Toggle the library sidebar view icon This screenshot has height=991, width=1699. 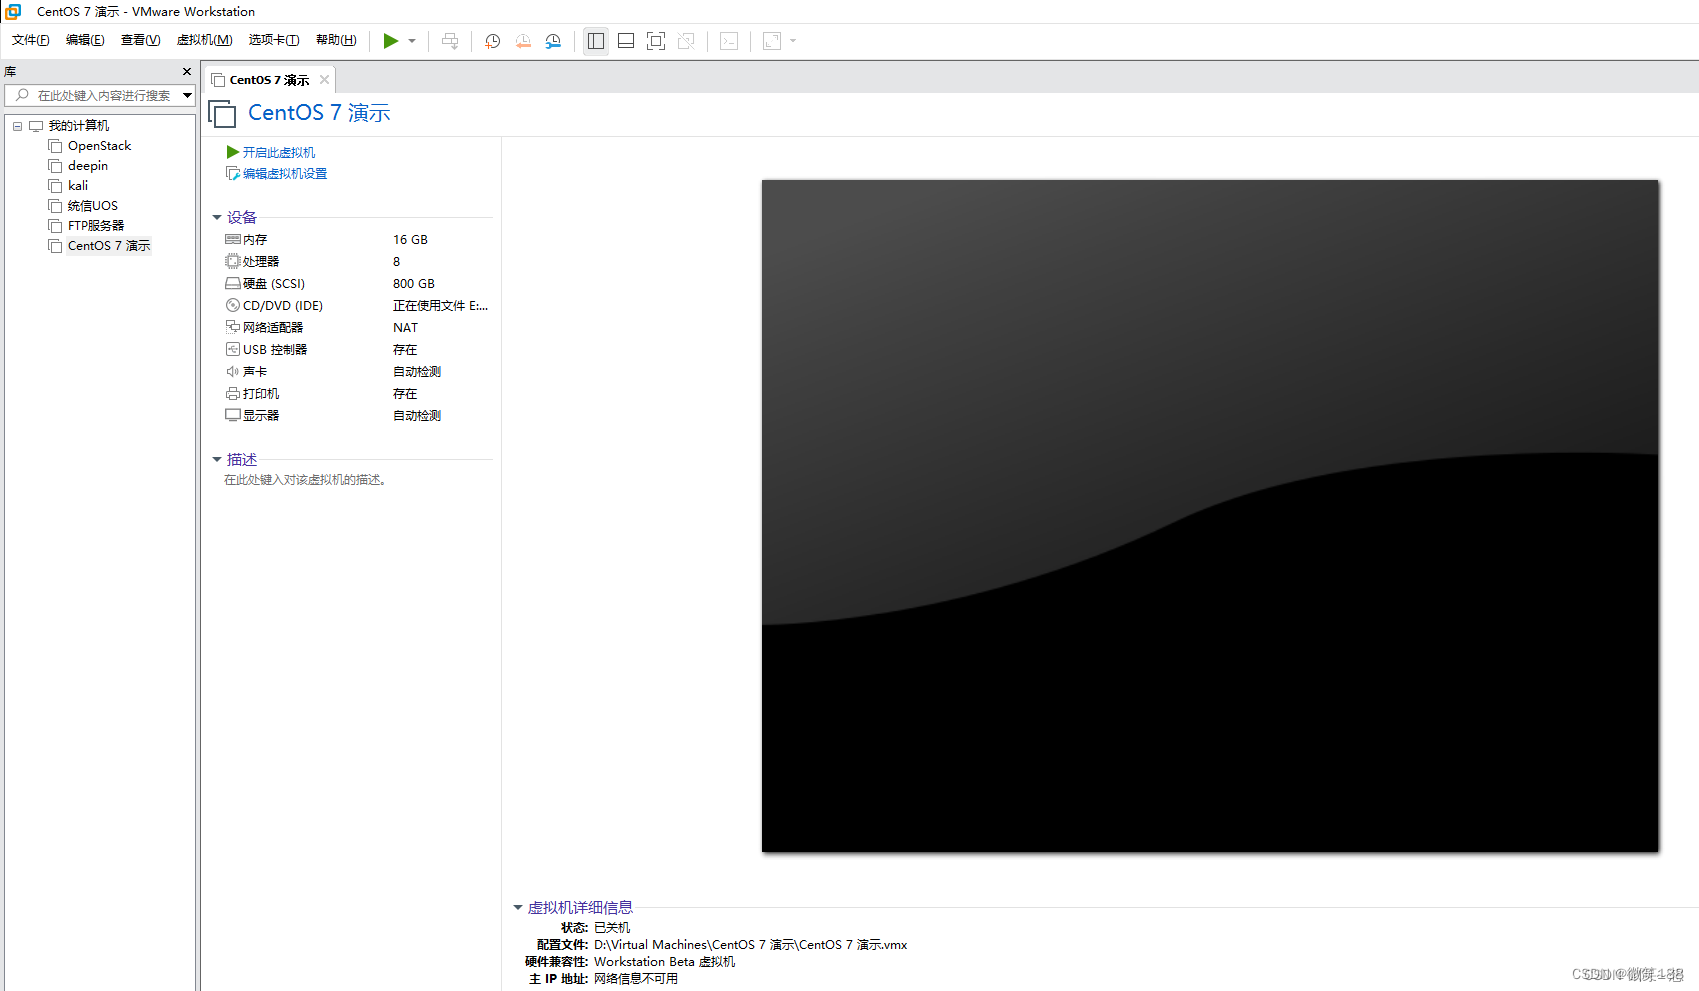(x=596, y=41)
